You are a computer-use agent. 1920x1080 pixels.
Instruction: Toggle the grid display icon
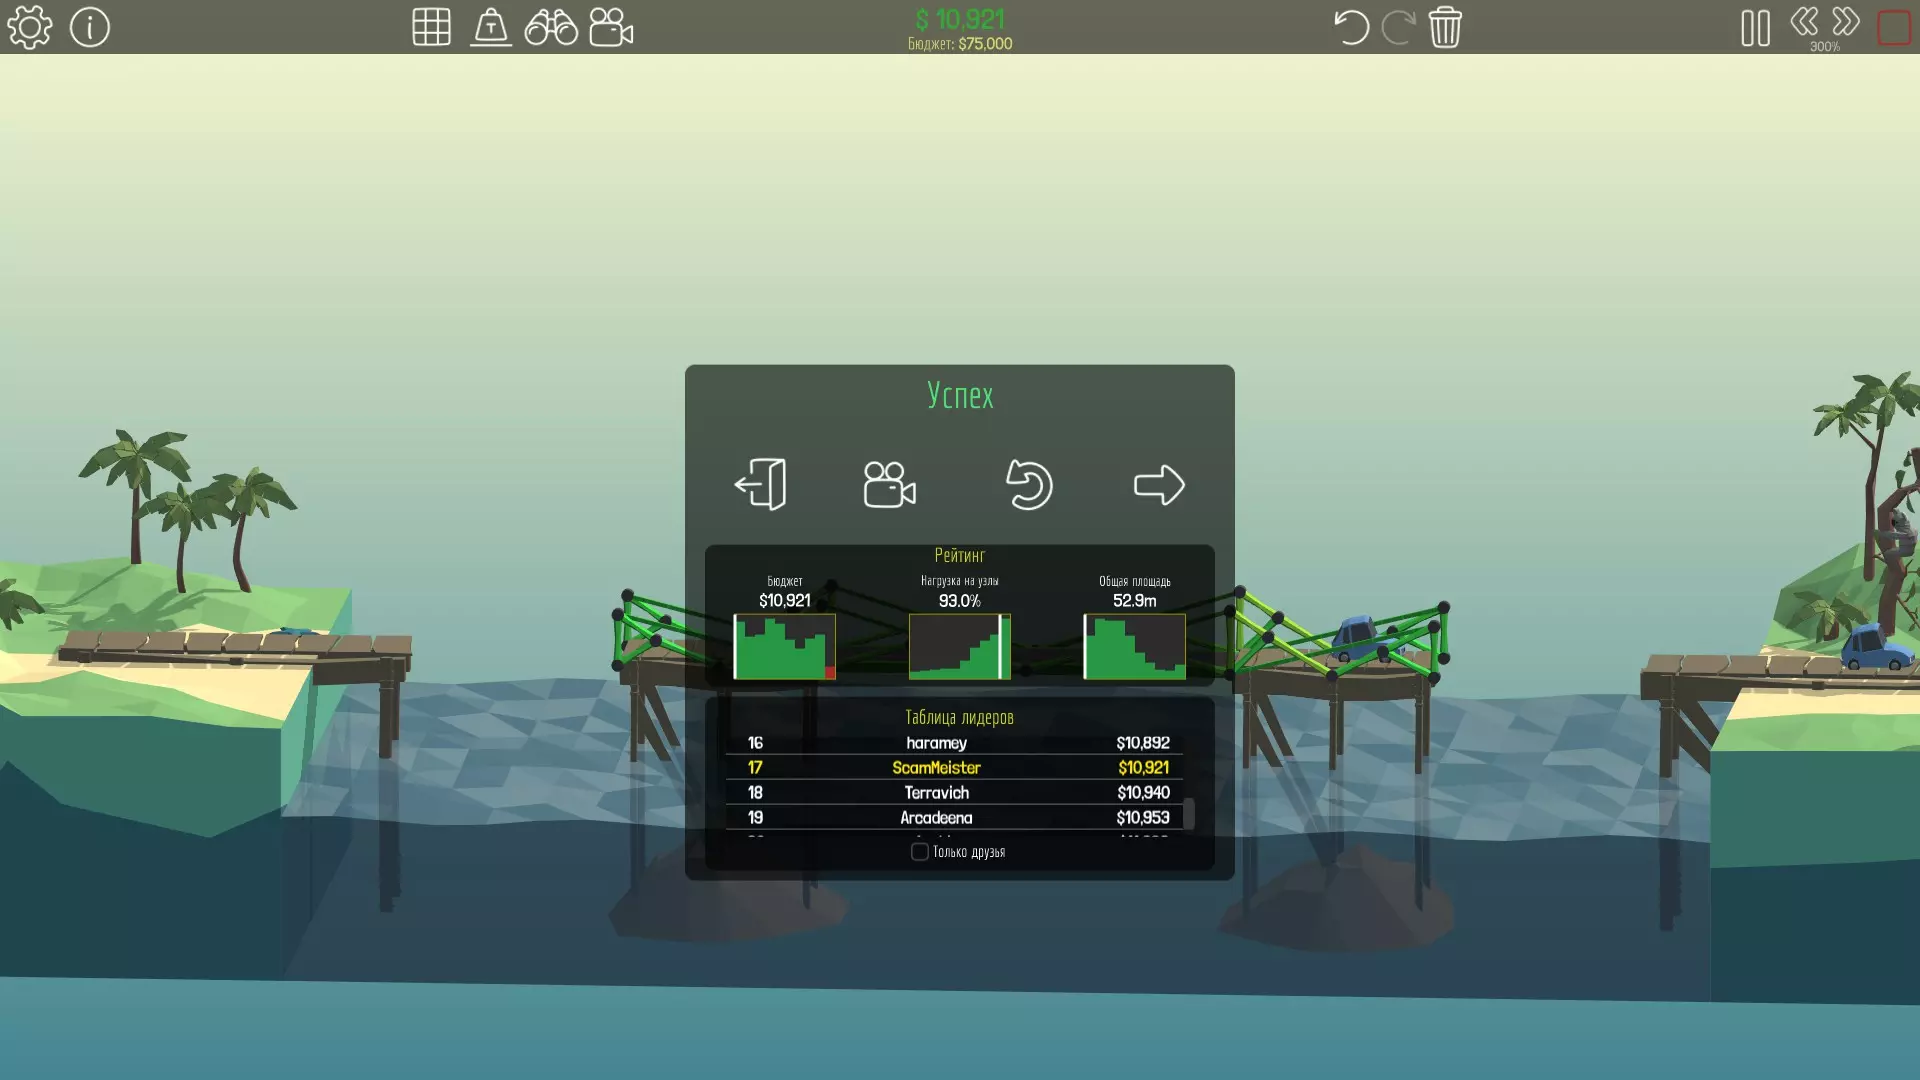pyautogui.click(x=431, y=27)
